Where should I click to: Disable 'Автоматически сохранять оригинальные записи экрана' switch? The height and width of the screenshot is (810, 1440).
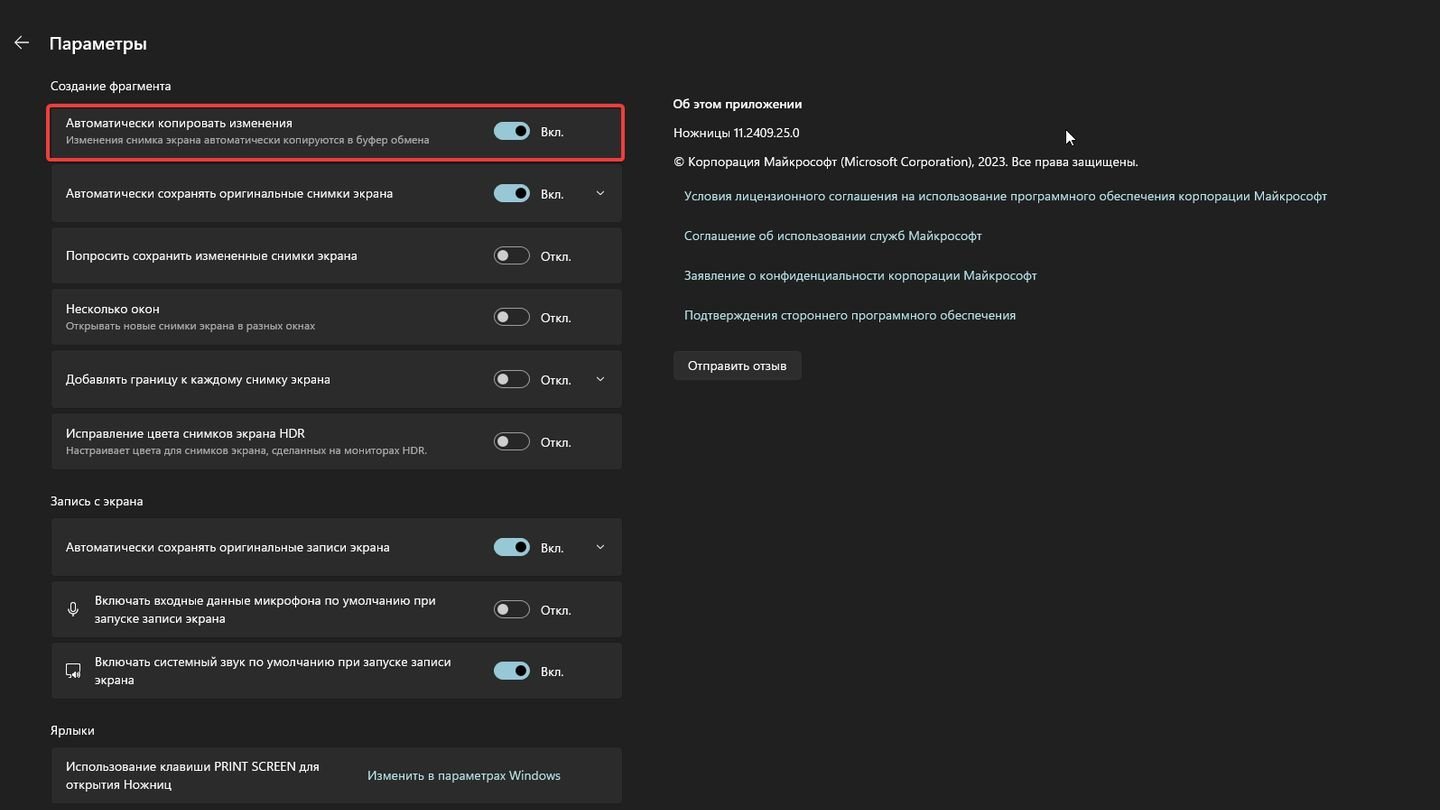[511, 547]
